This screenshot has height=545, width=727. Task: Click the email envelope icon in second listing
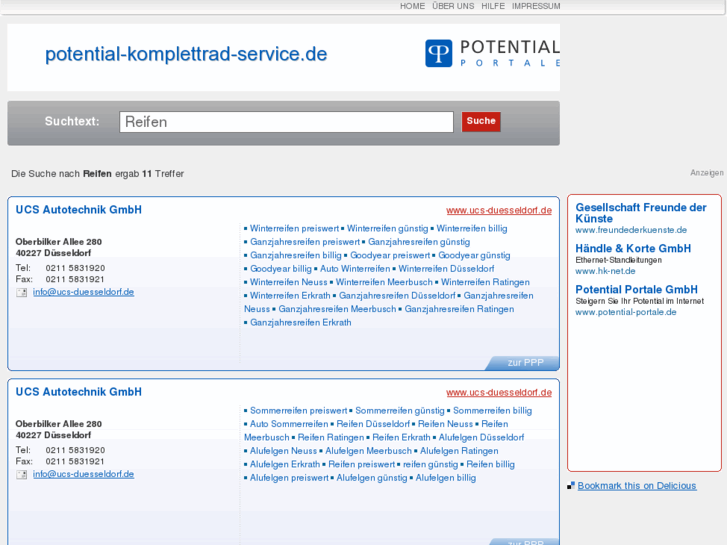point(22,474)
